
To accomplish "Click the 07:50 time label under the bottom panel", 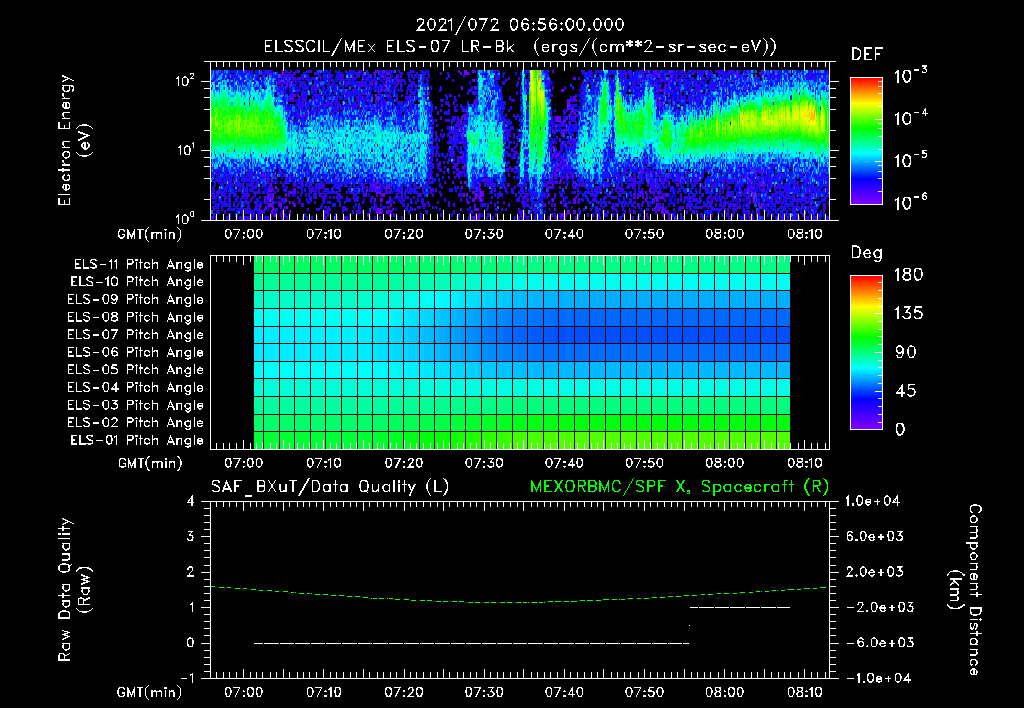I will [644, 692].
